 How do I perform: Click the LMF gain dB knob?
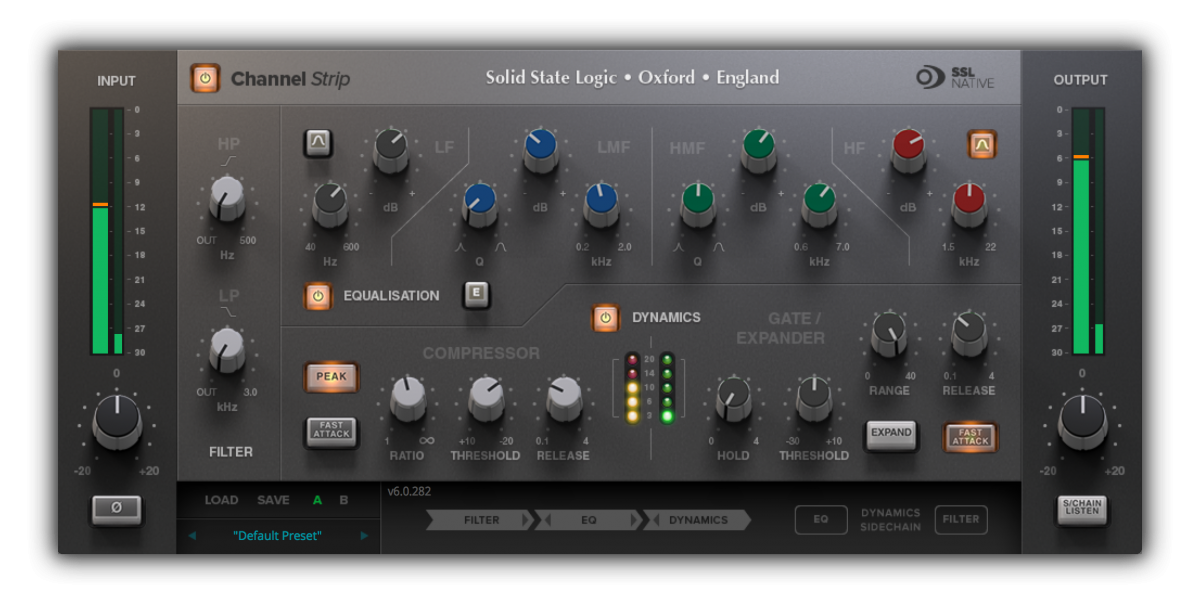[541, 150]
